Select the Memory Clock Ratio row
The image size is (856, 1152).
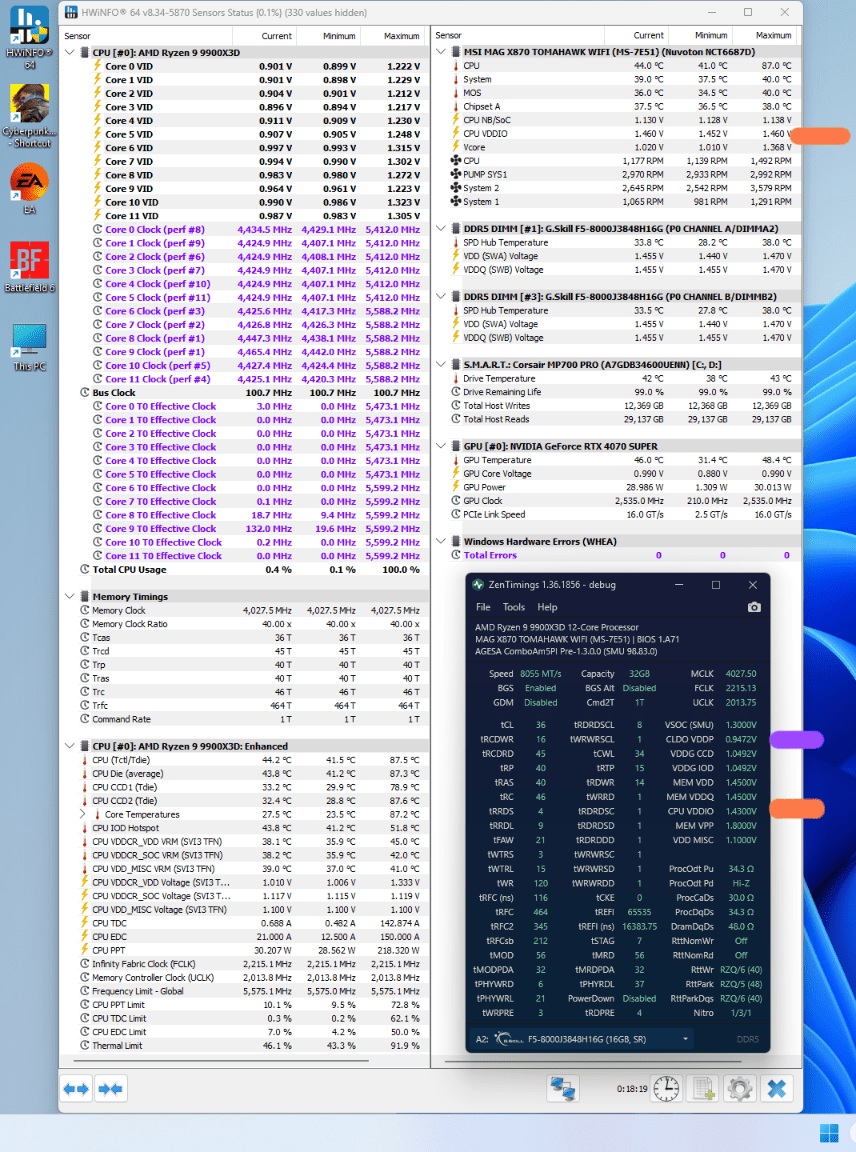point(245,624)
